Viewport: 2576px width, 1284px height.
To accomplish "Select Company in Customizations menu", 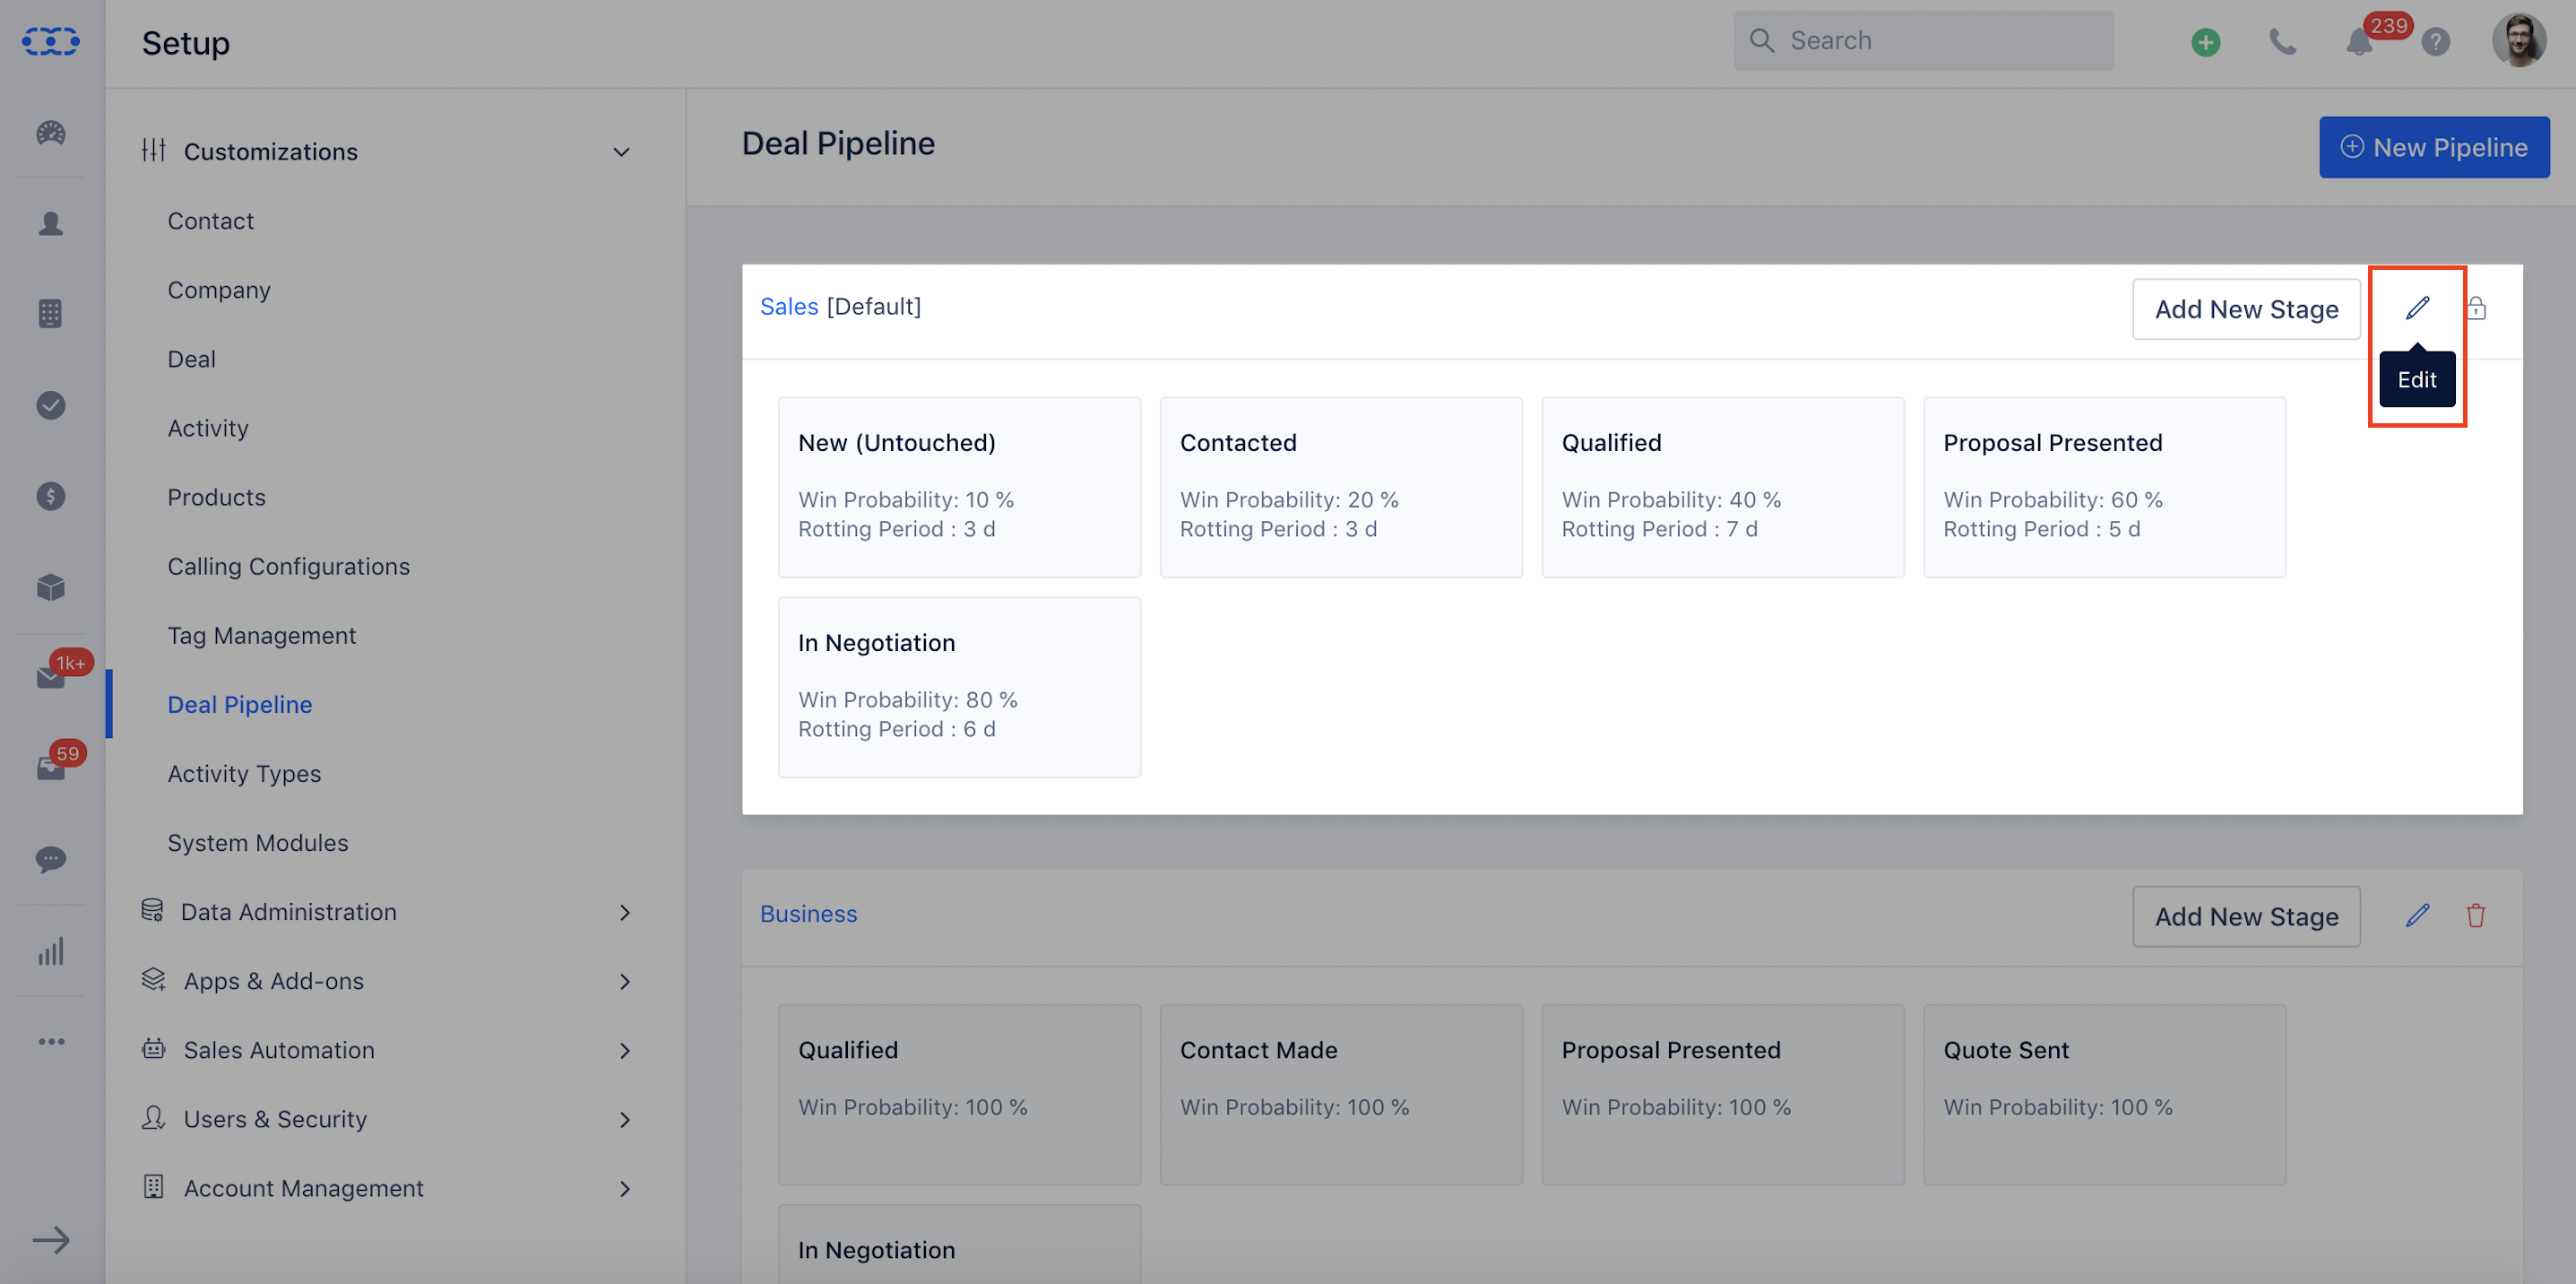I will (x=219, y=290).
